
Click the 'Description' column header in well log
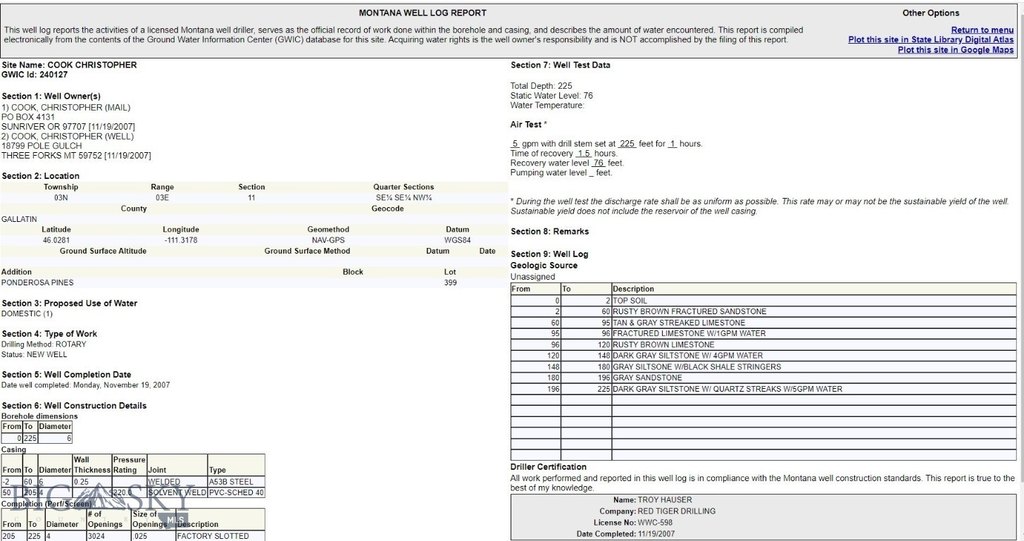point(632,289)
